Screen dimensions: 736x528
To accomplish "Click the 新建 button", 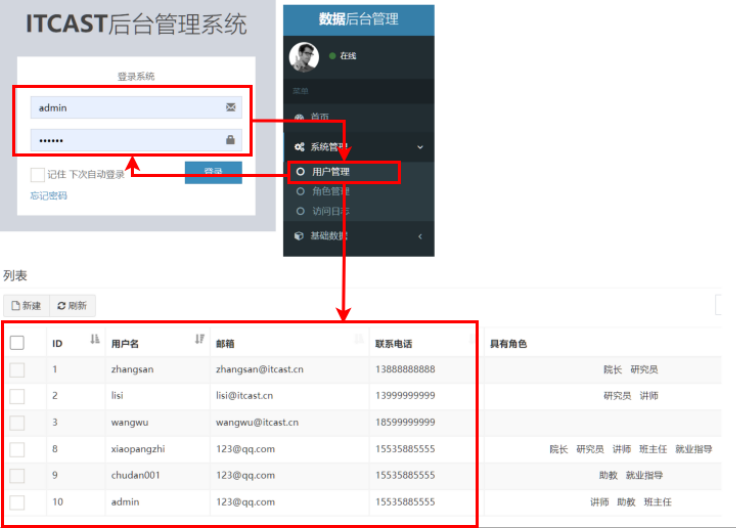I will click(25, 305).
